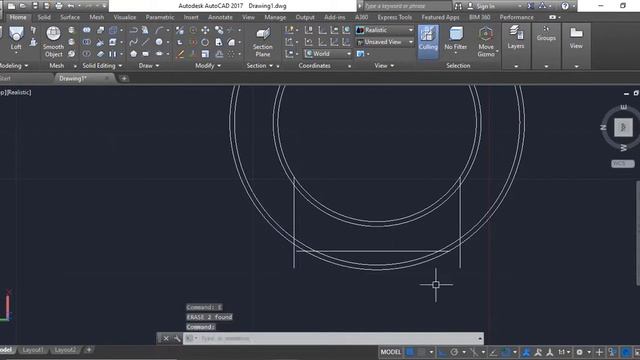Viewport: 640px width, 360px height.
Task: Toggle object snap tracking in status bar
Action: click(x=493, y=352)
